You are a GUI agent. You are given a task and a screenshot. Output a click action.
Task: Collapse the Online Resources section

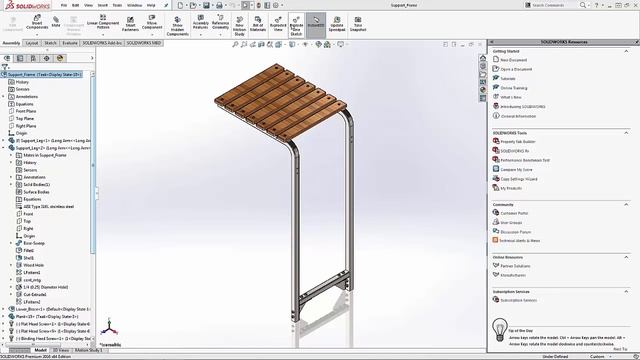click(626, 257)
